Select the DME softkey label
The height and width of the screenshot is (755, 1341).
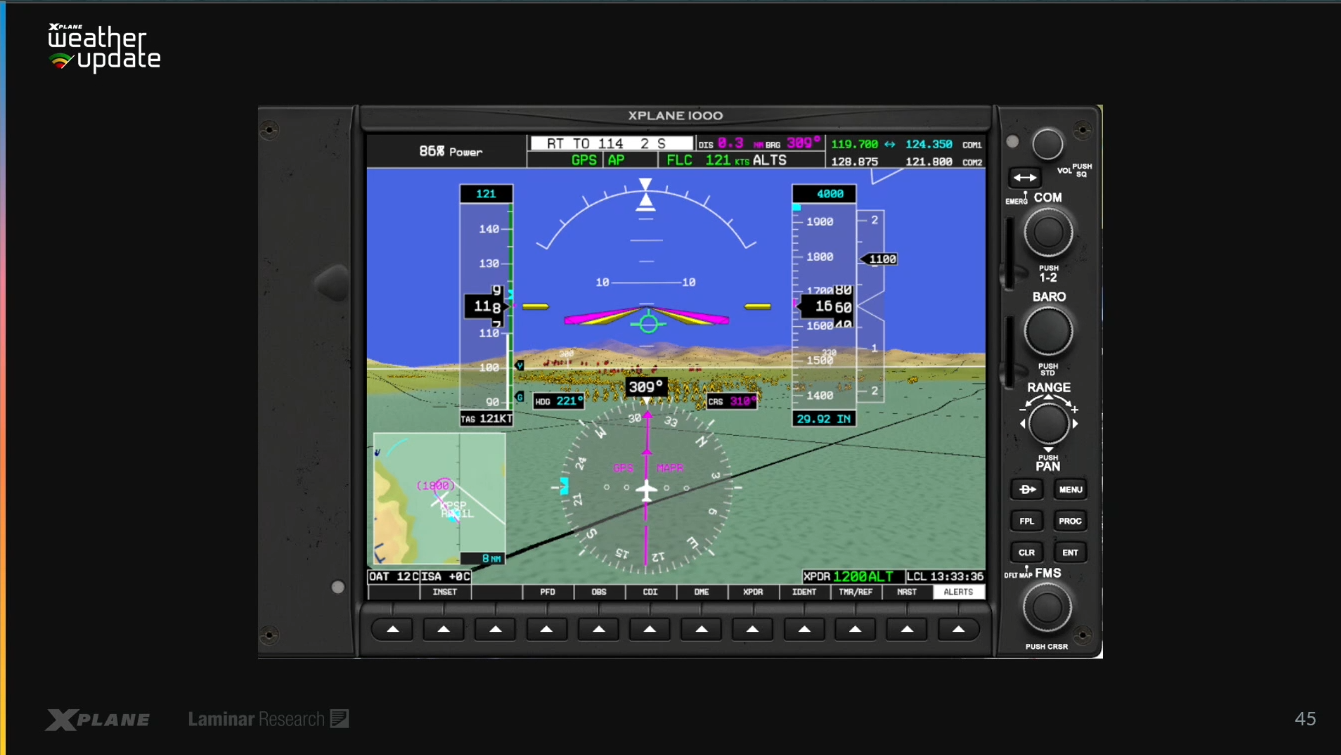click(x=702, y=592)
